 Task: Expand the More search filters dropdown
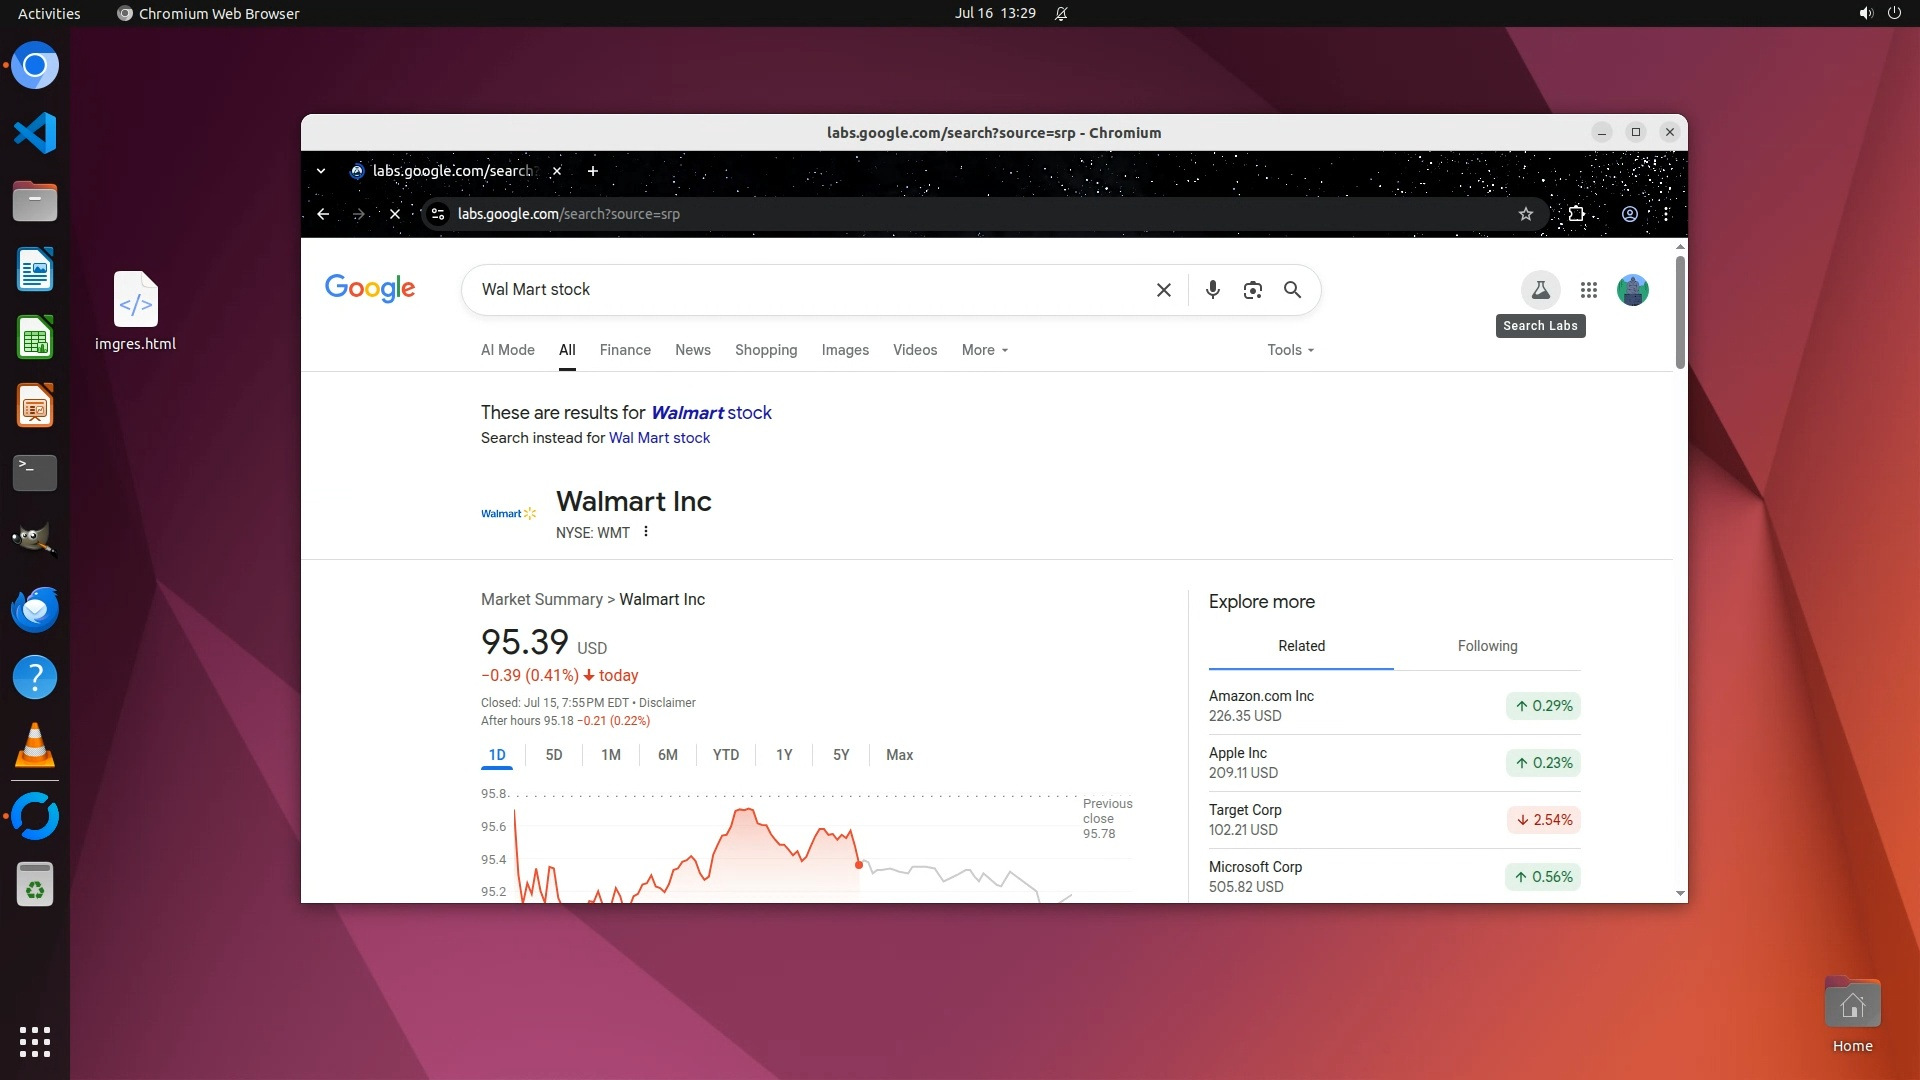(x=984, y=350)
